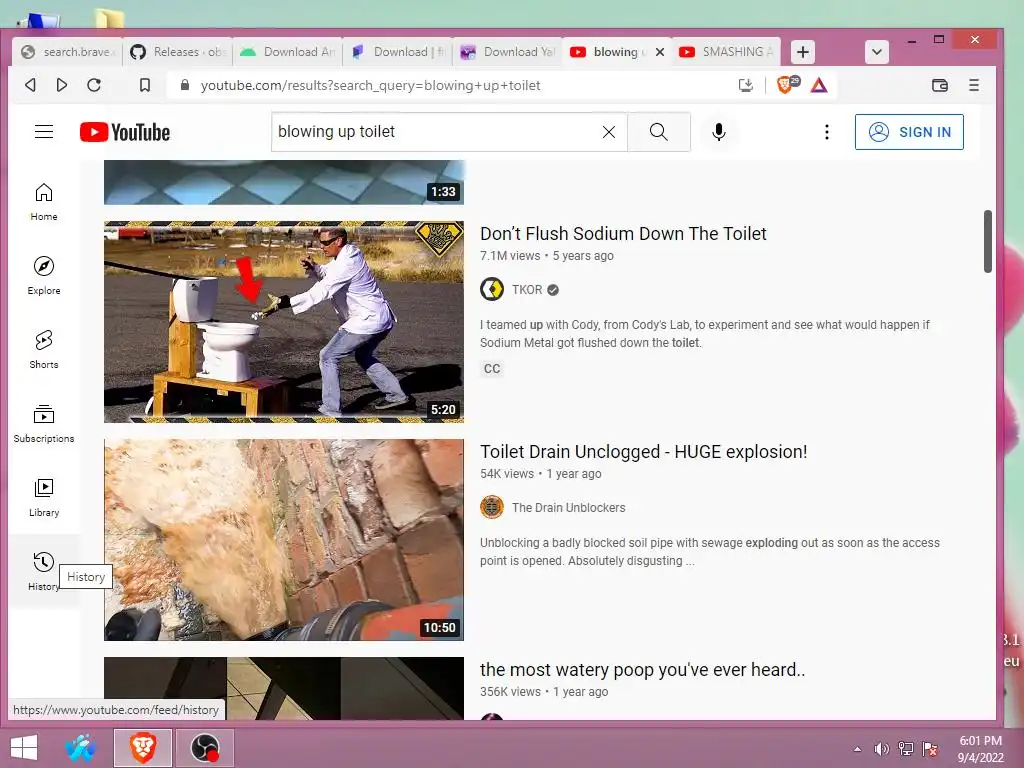The image size is (1024, 768).
Task: Open the Brave main menu icon
Action: pyautogui.click(x=974, y=85)
